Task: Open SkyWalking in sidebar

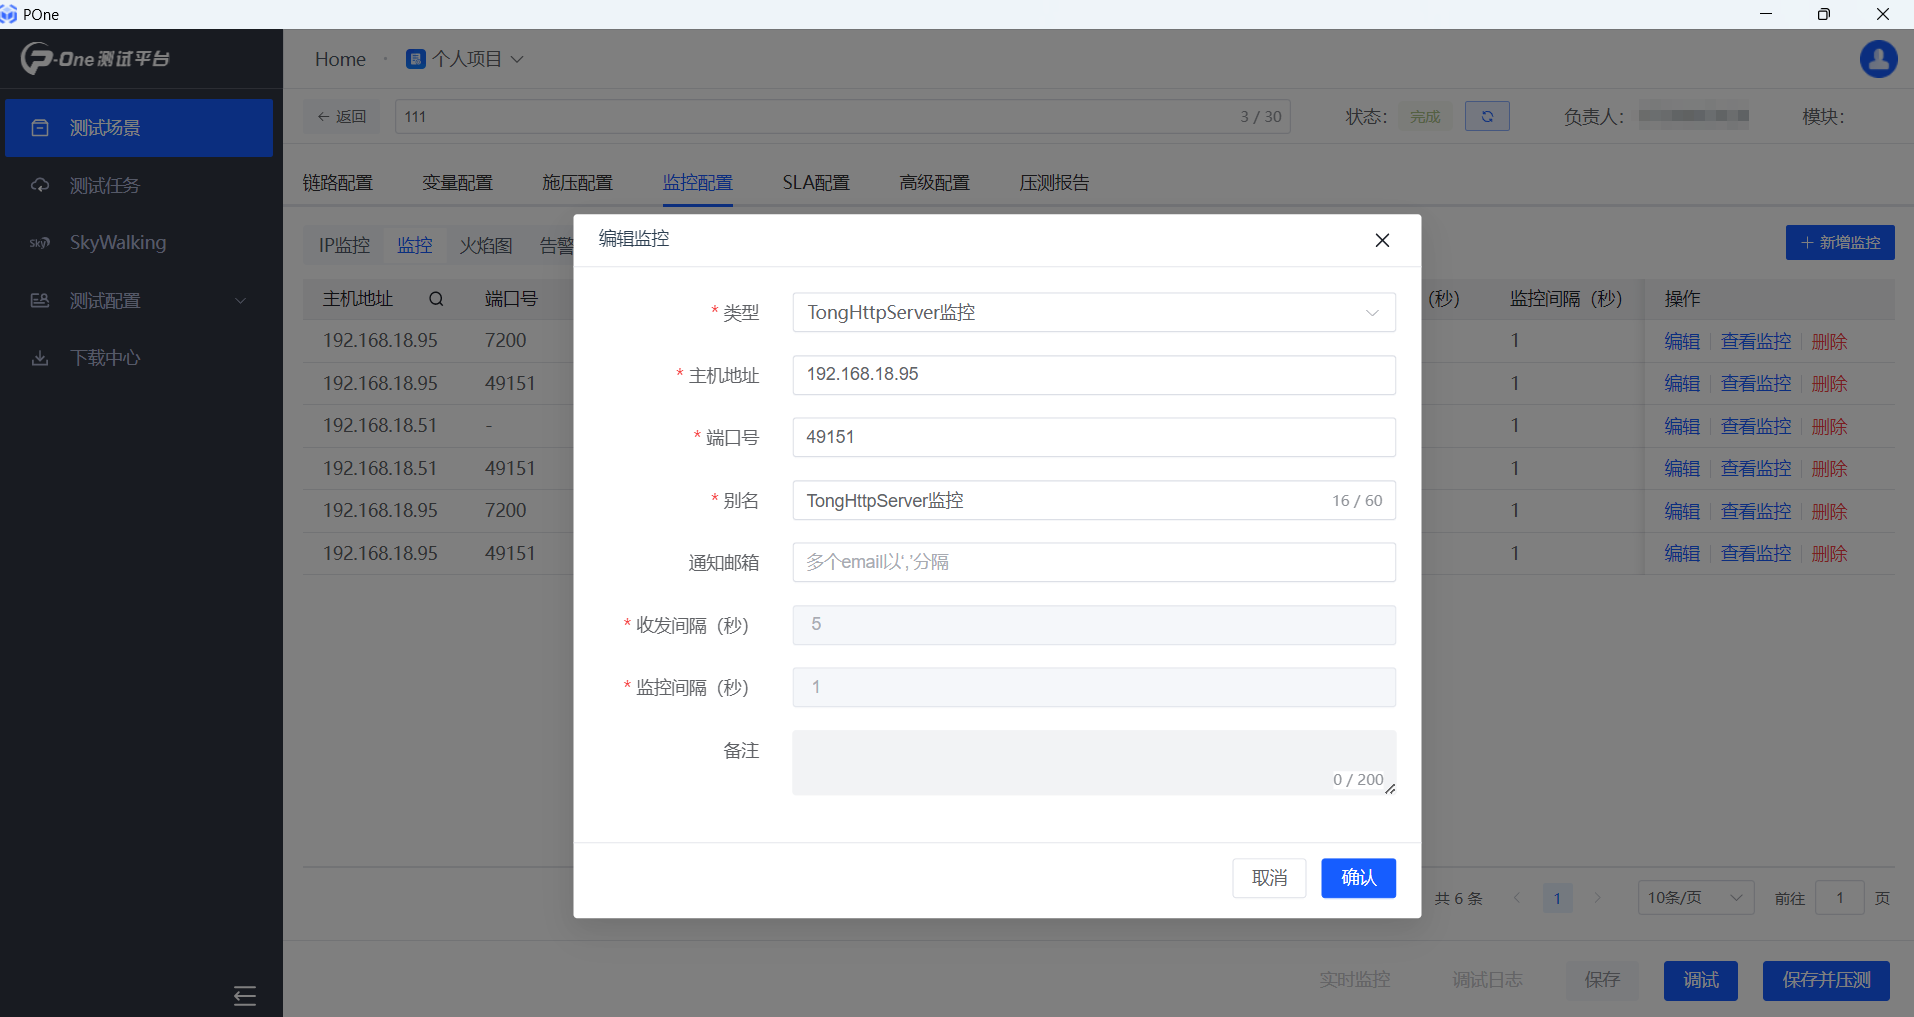Action: (139, 243)
